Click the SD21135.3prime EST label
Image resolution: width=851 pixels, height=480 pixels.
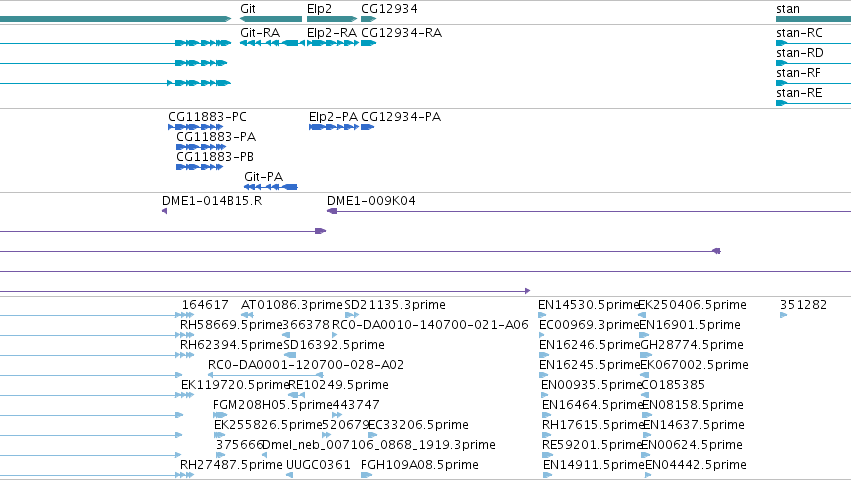(x=395, y=305)
